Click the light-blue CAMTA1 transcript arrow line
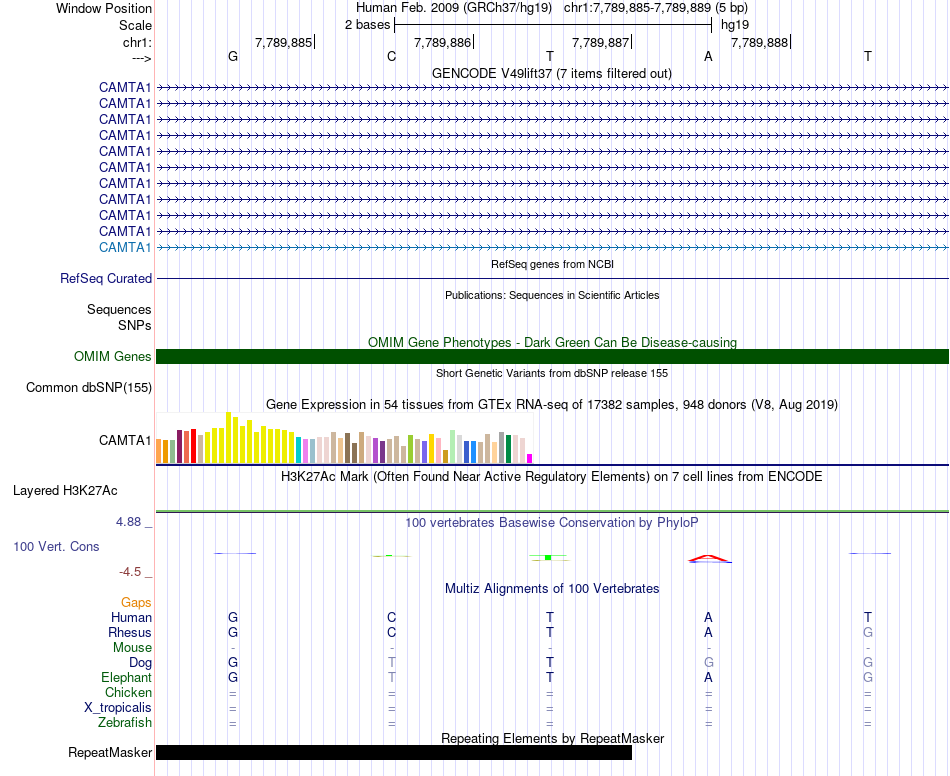Viewport: 950px width, 776px height. pos(552,247)
